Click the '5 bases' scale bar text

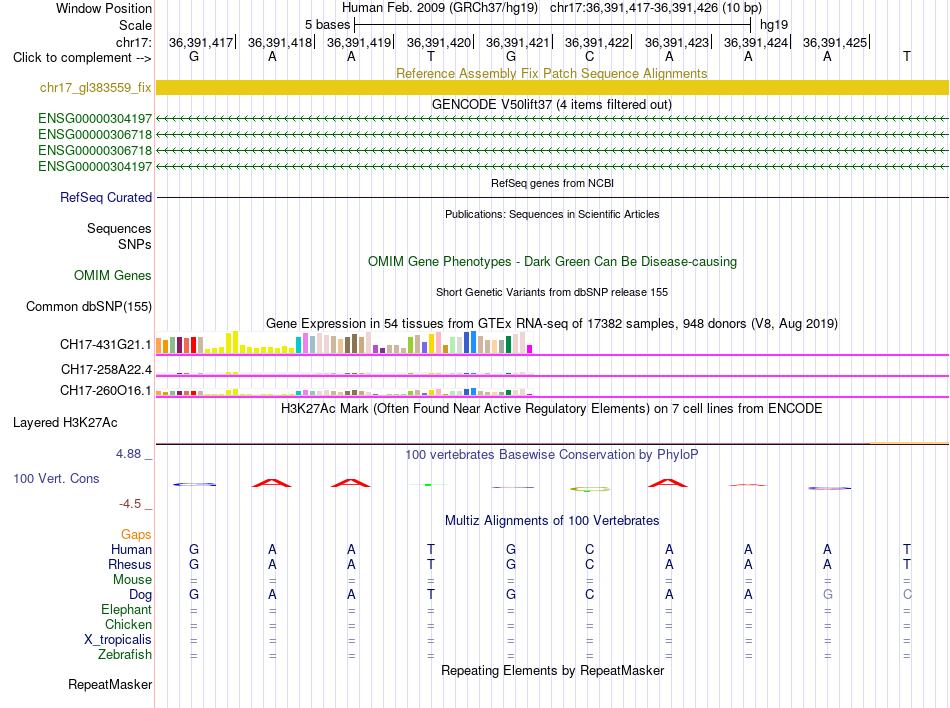coord(327,25)
